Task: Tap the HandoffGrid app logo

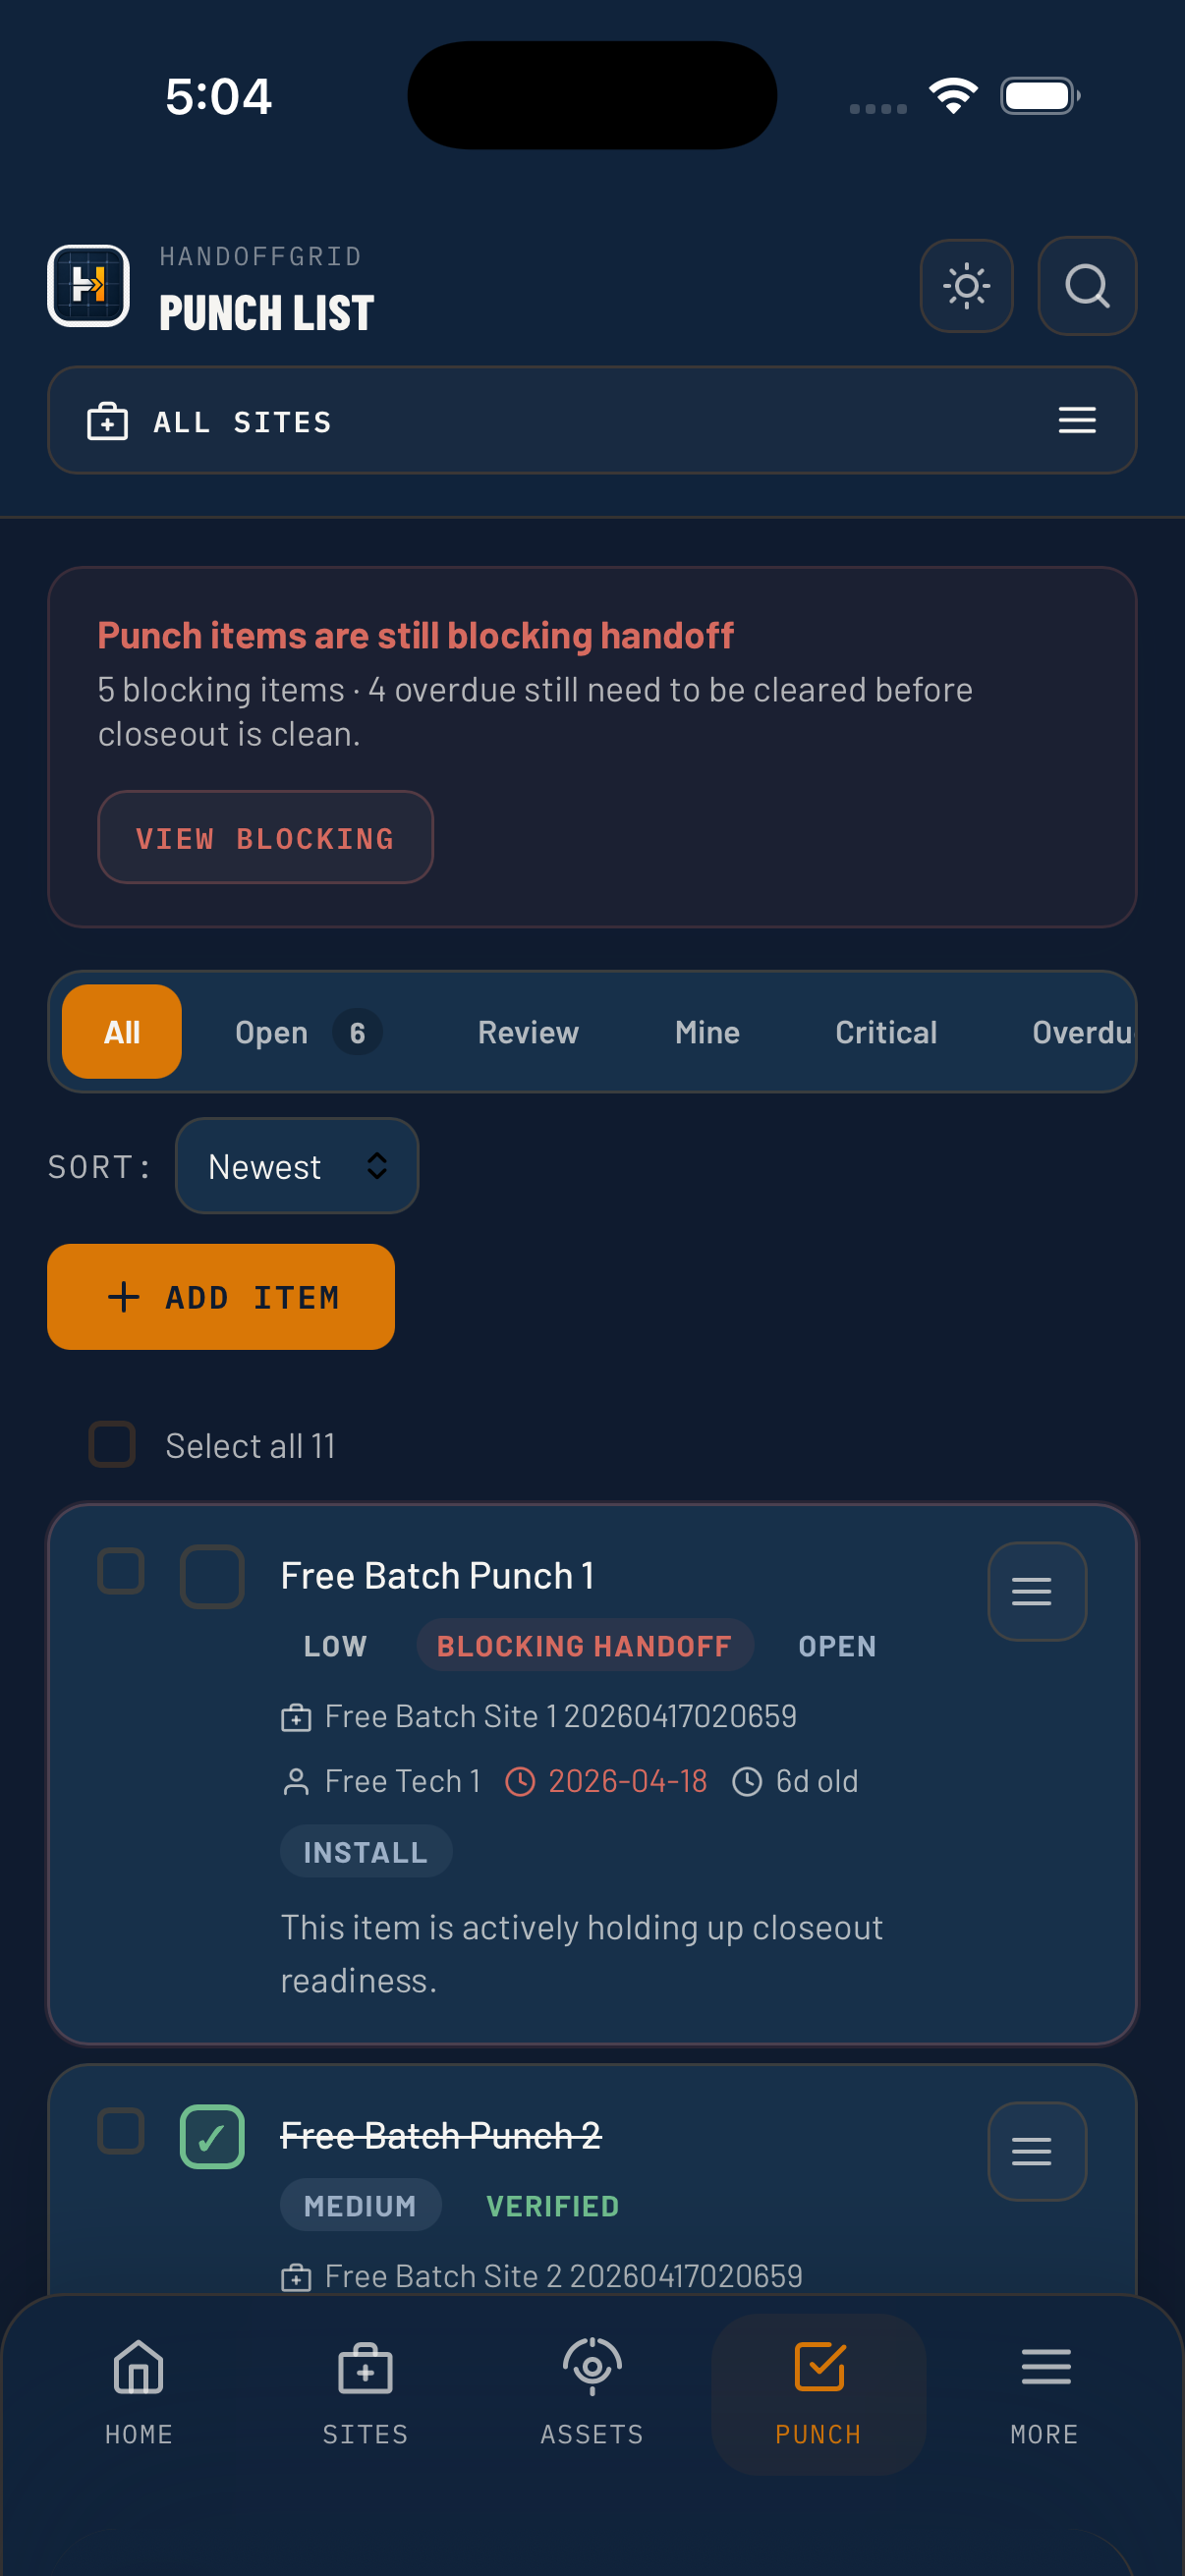Action: click(x=88, y=287)
